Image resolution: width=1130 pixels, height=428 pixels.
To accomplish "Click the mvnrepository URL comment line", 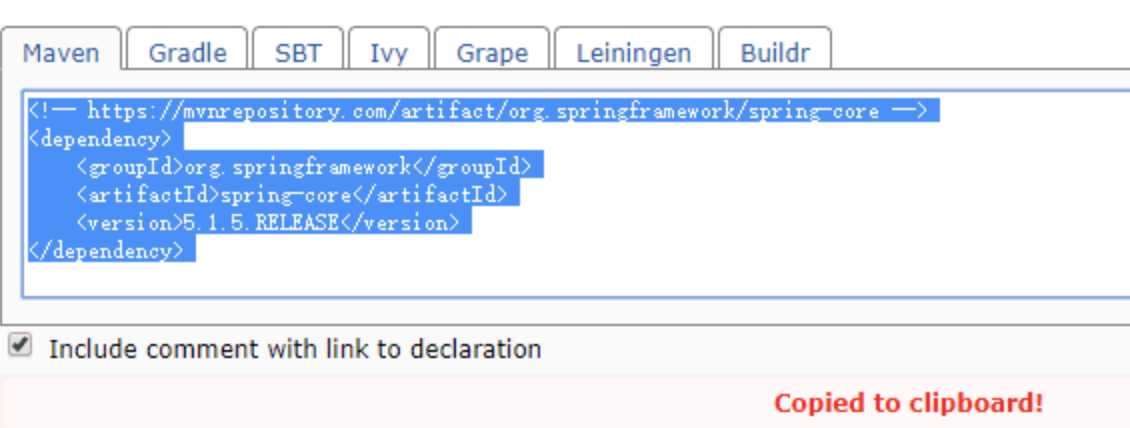I will point(484,111).
